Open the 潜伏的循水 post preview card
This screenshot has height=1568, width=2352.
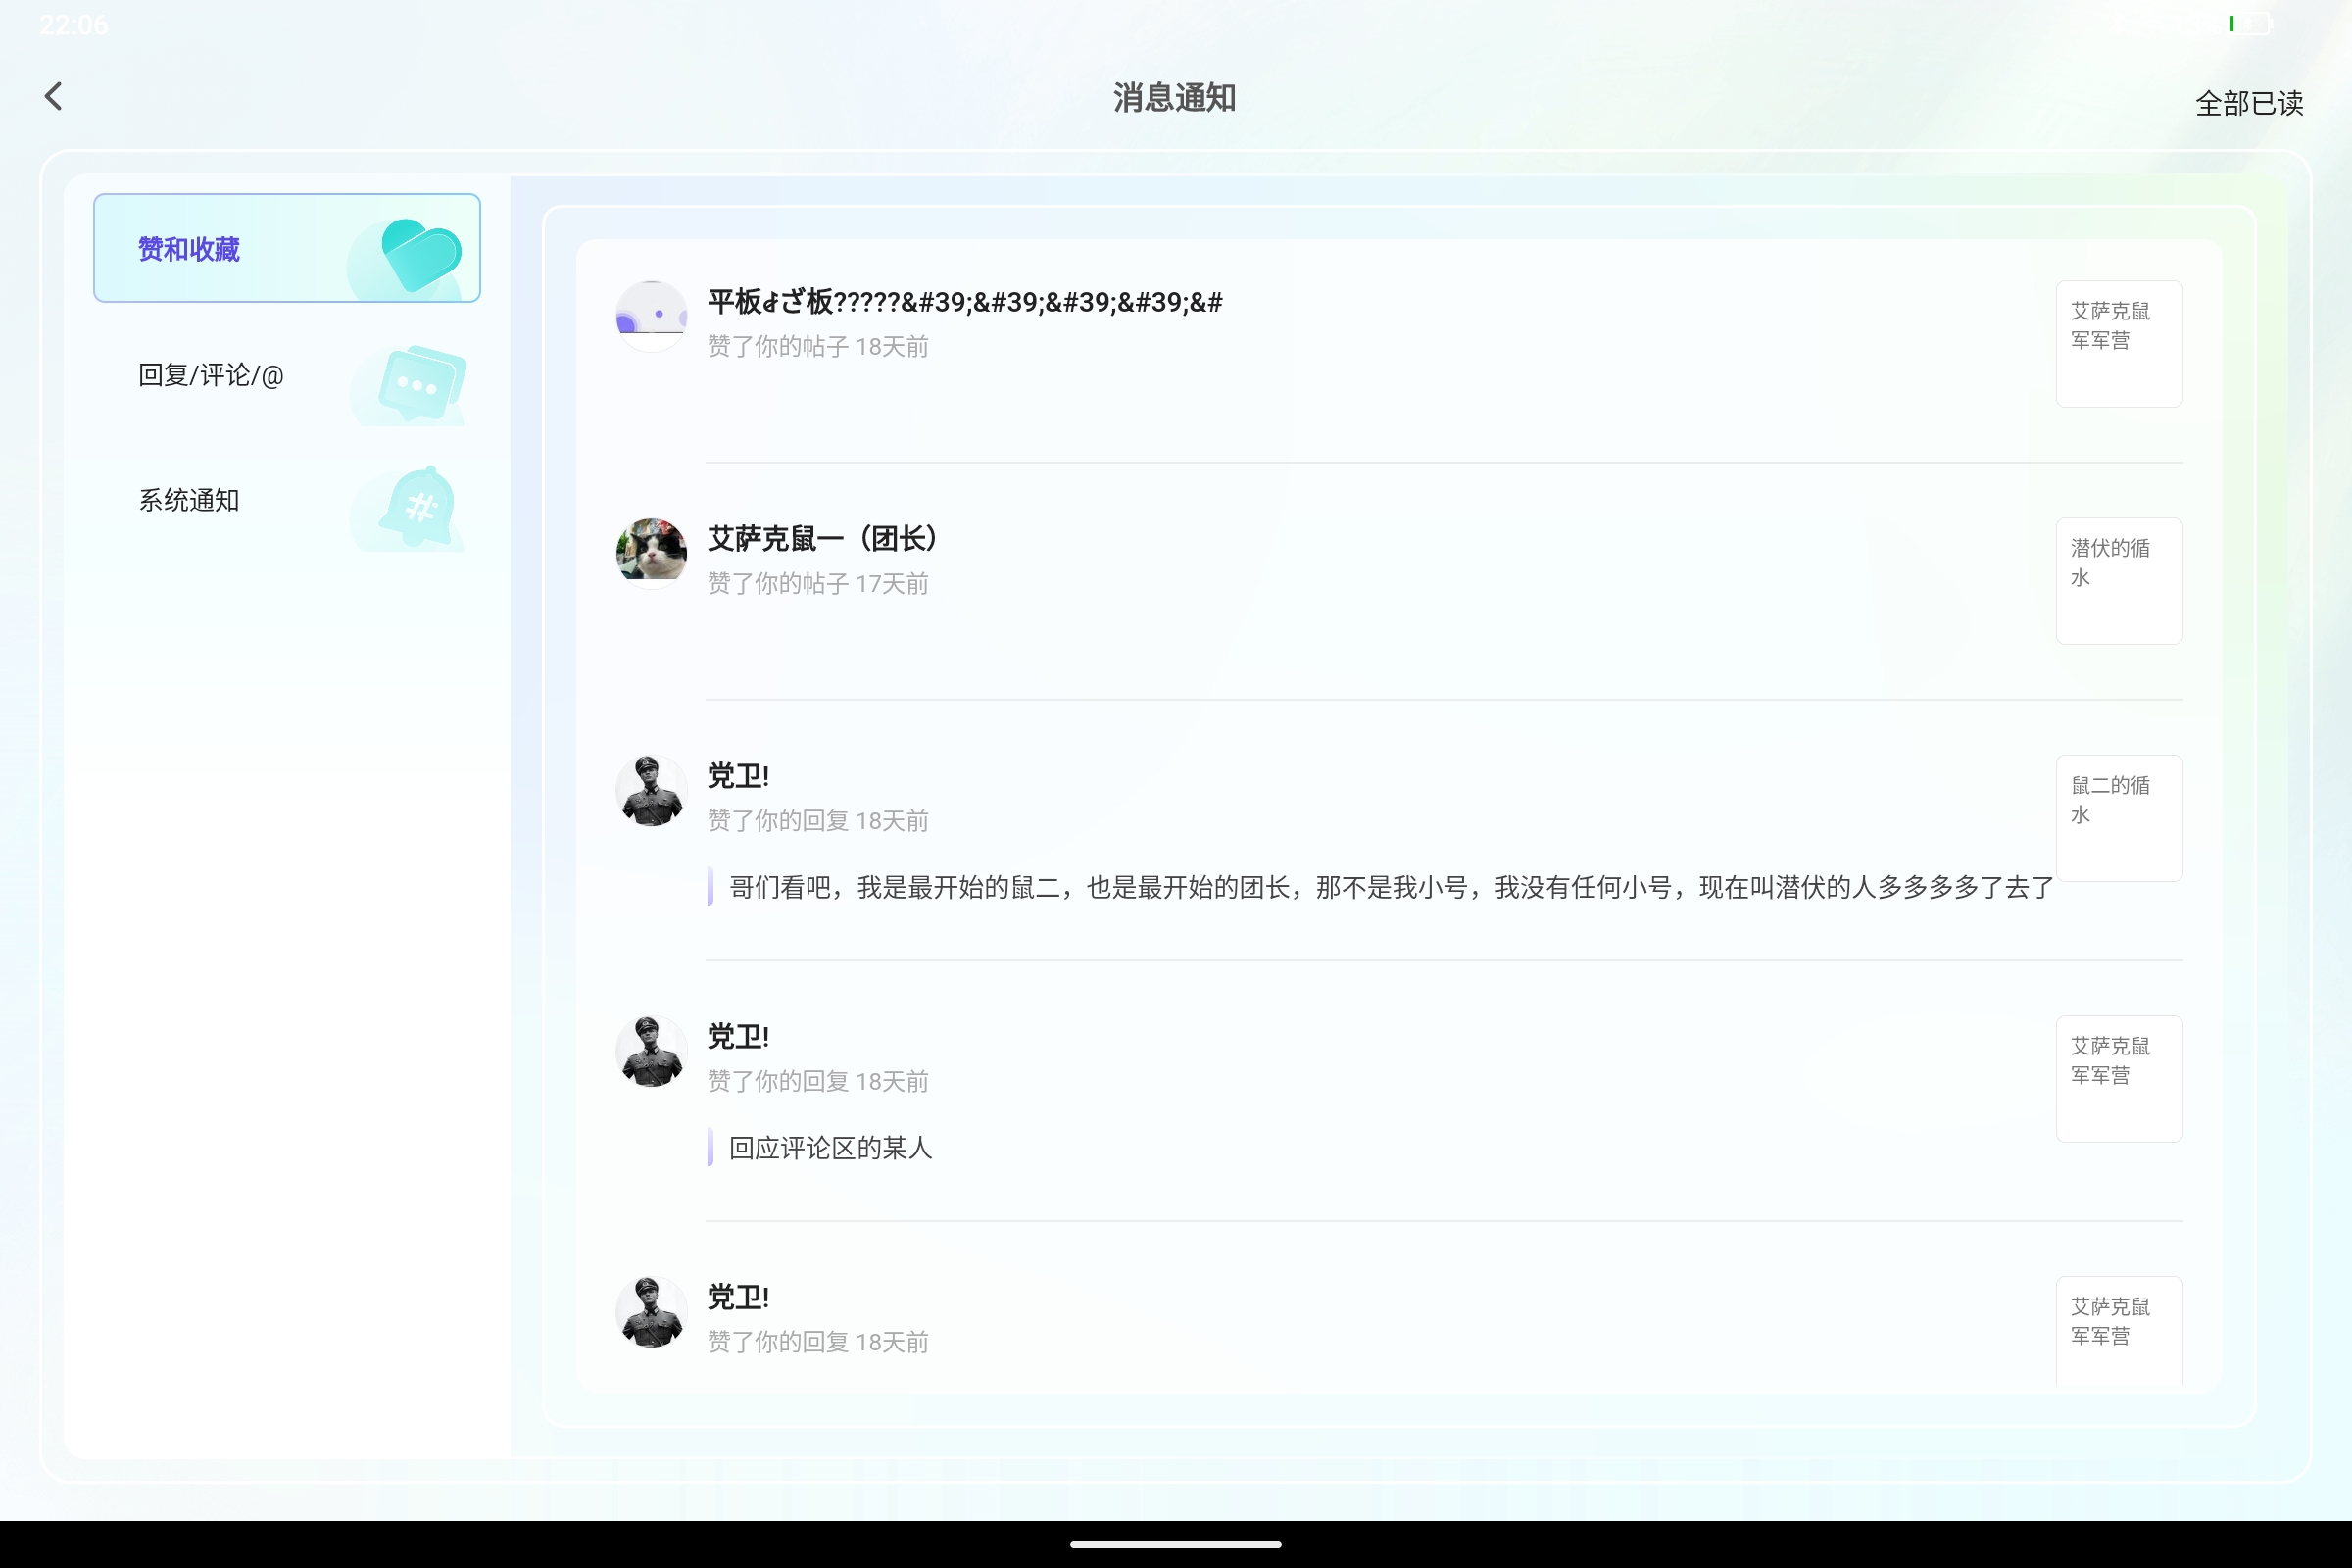pyautogui.click(x=2119, y=580)
